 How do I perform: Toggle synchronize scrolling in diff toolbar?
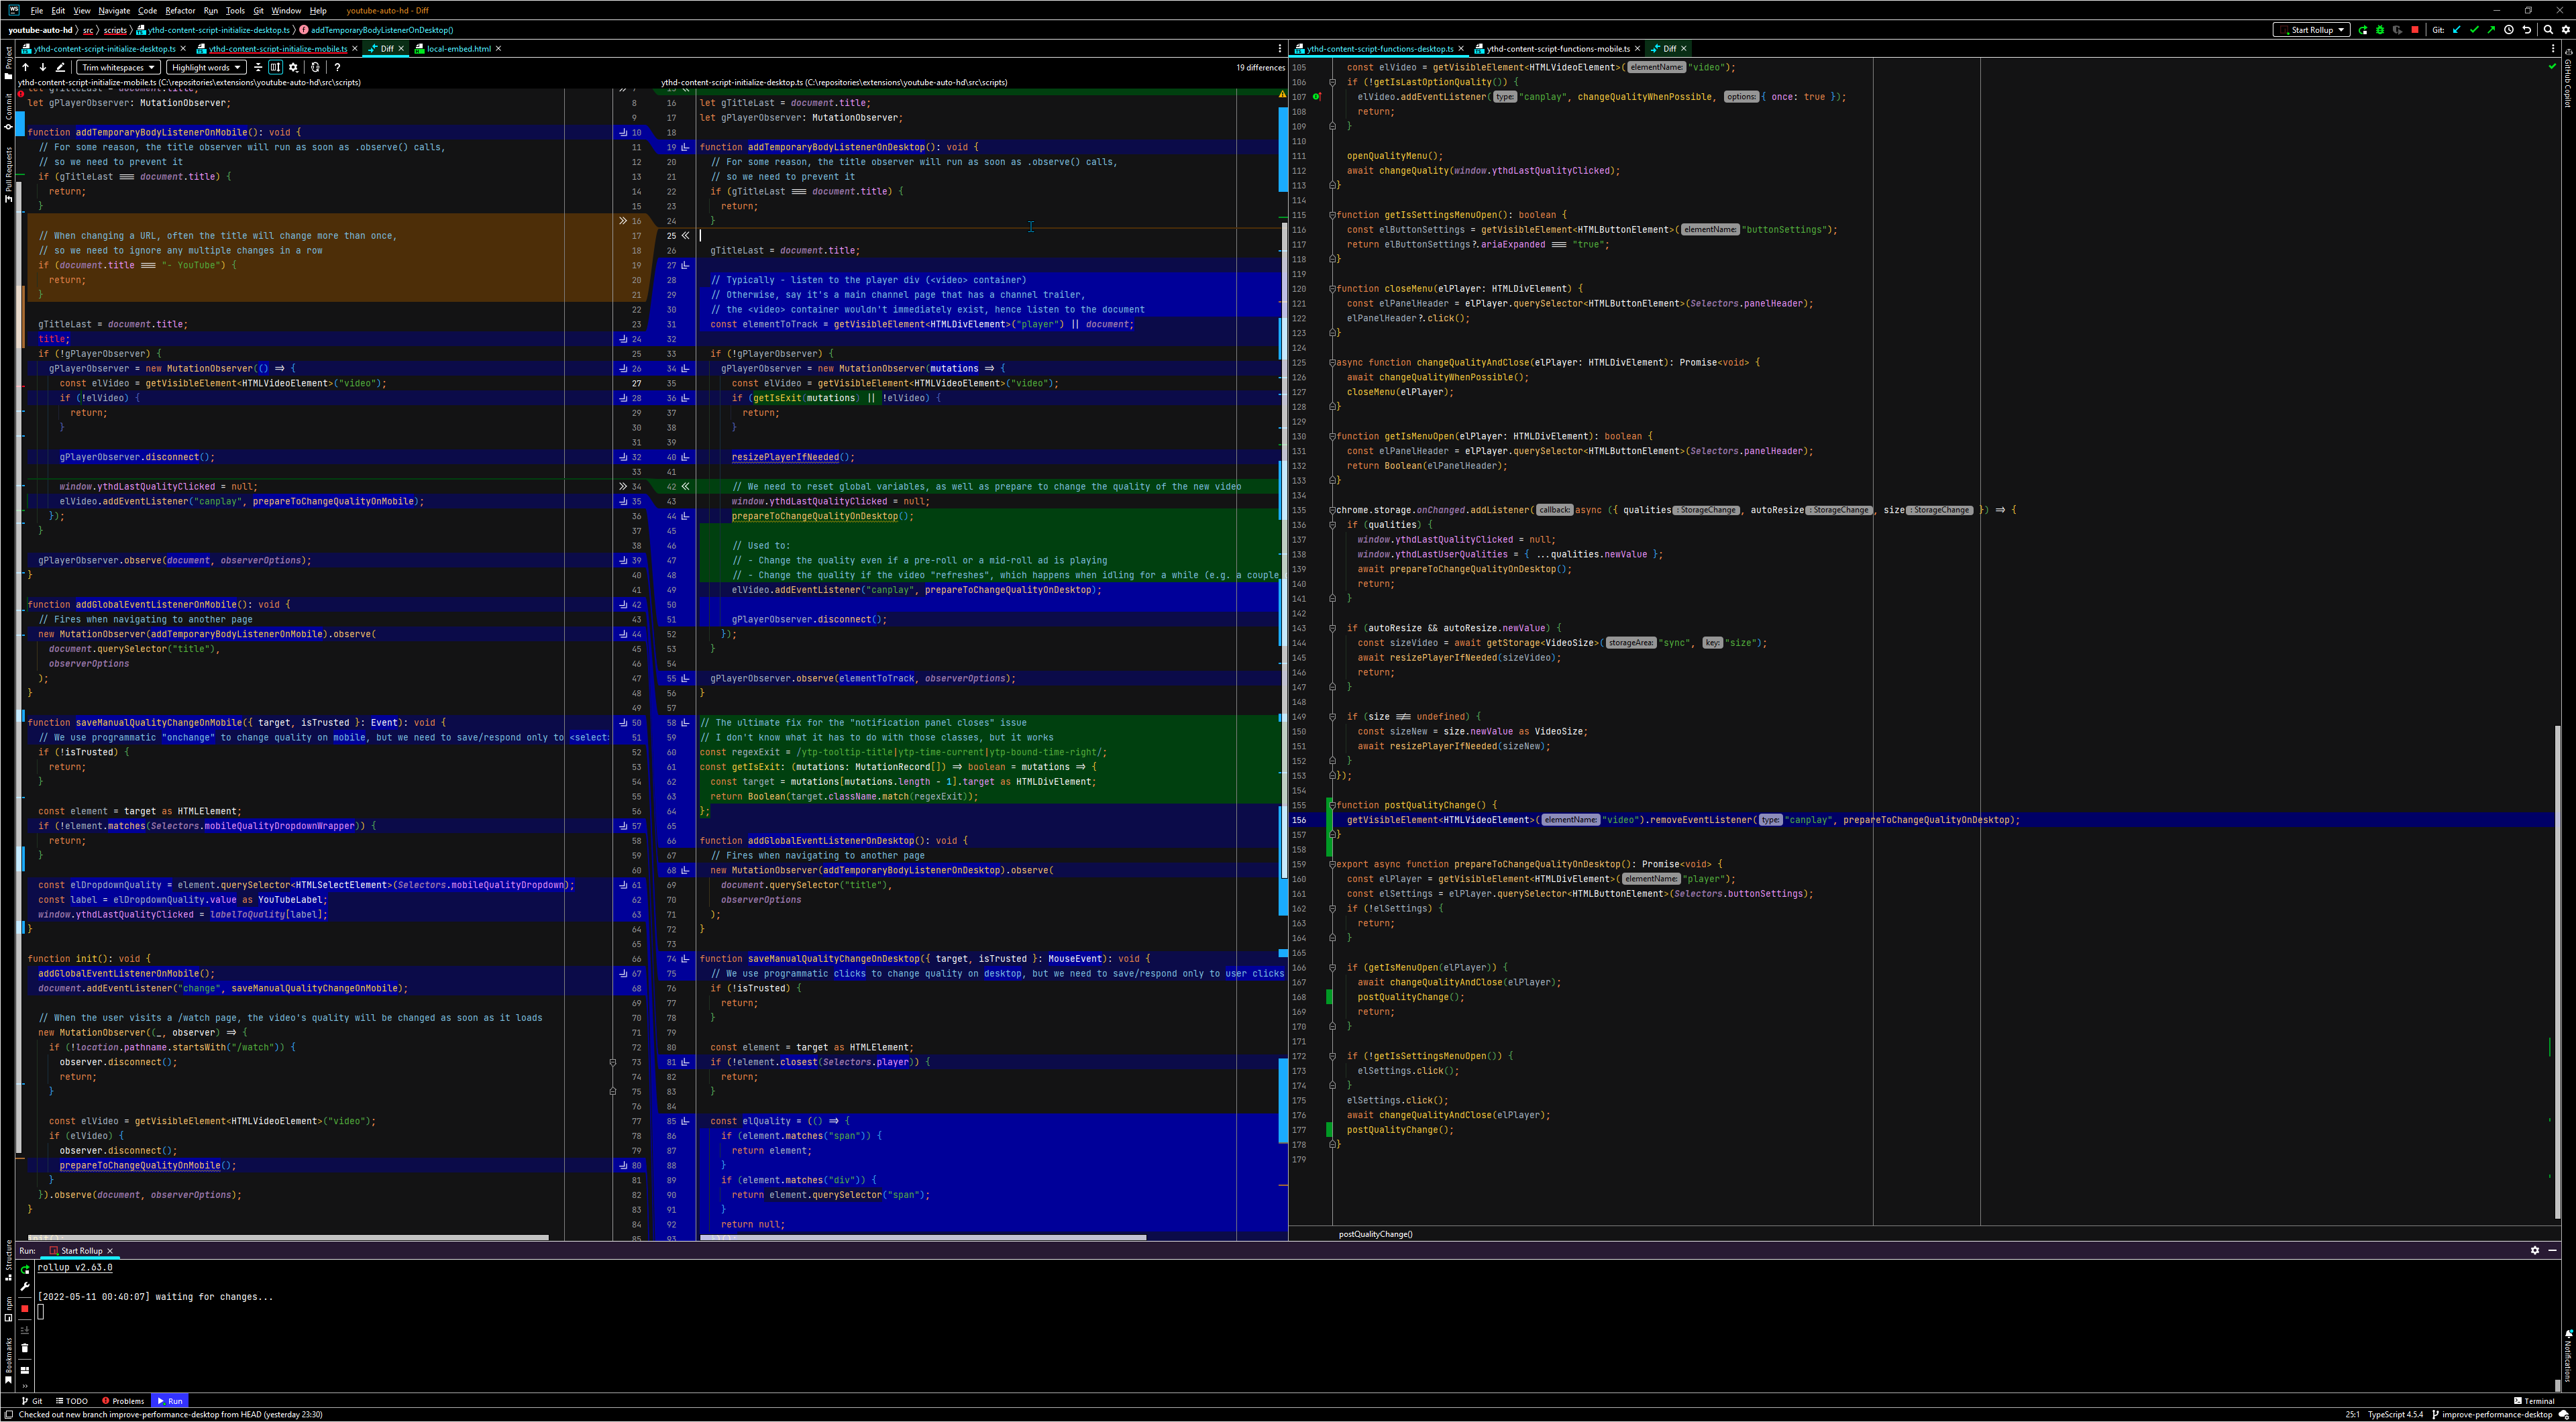(x=275, y=67)
